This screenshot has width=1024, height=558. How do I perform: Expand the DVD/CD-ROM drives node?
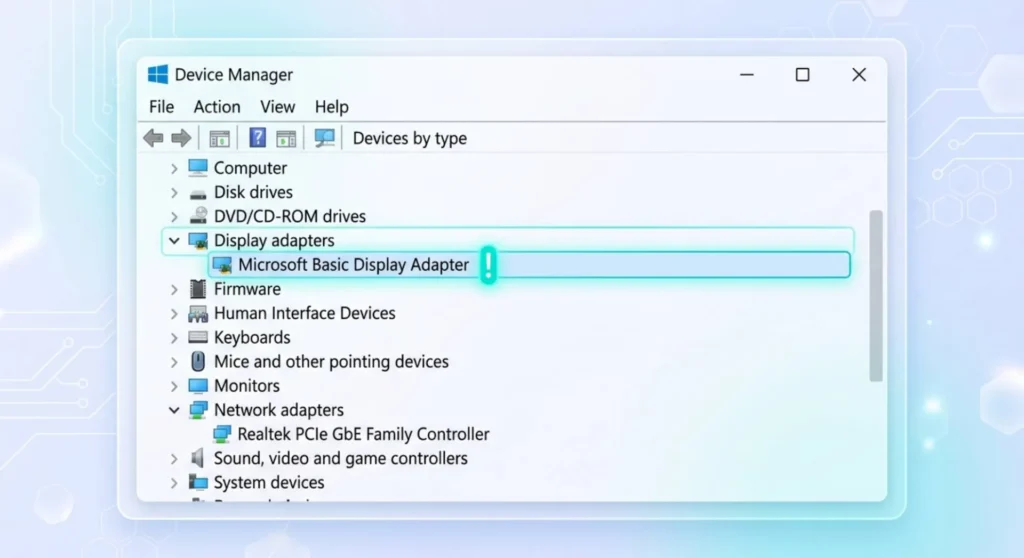tap(174, 217)
